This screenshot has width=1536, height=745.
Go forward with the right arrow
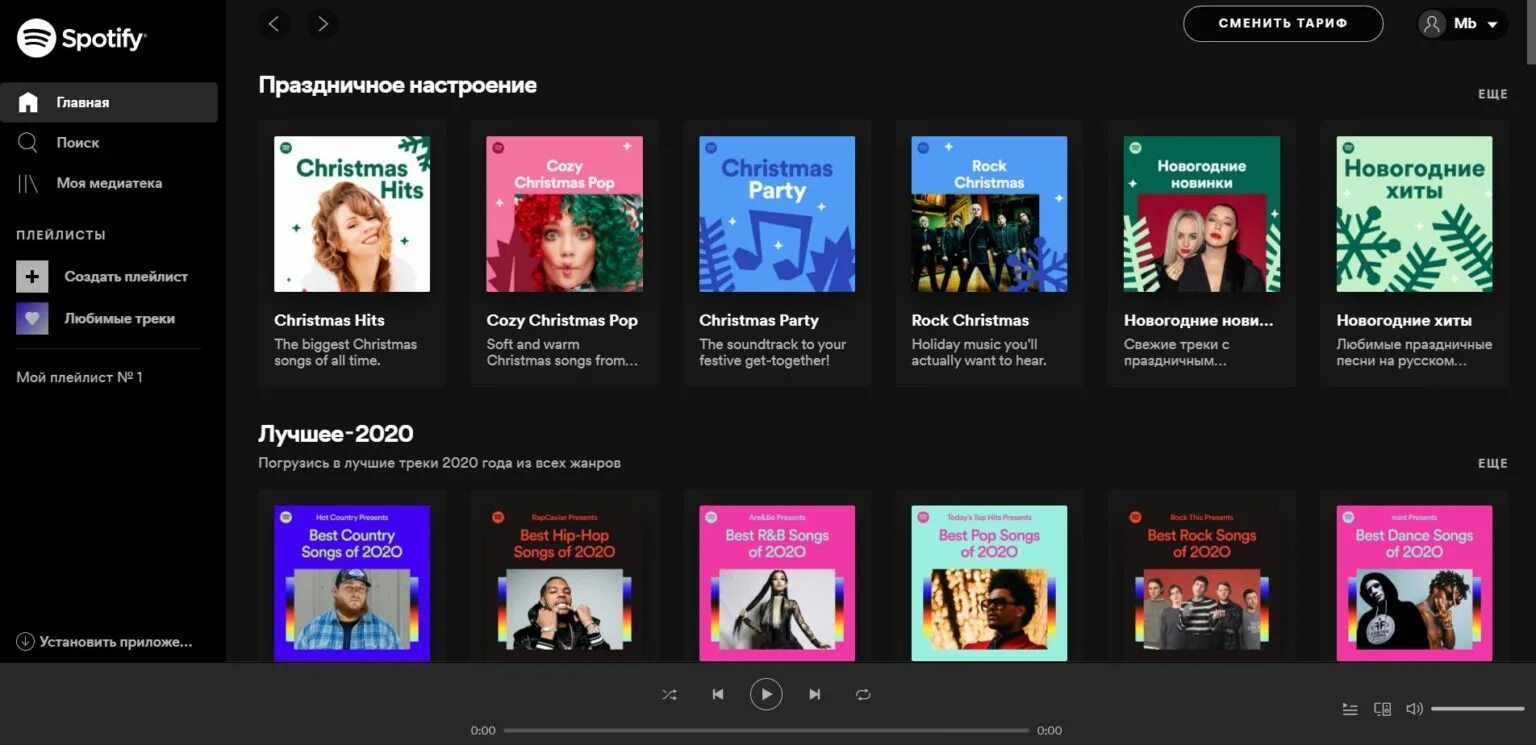322,24
